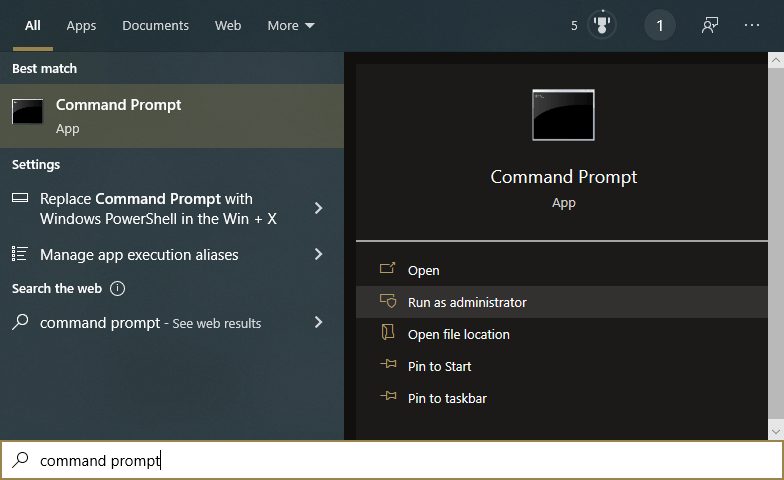The height and width of the screenshot is (480, 784).
Task: Click the rewards points number 5
Action: [574, 26]
